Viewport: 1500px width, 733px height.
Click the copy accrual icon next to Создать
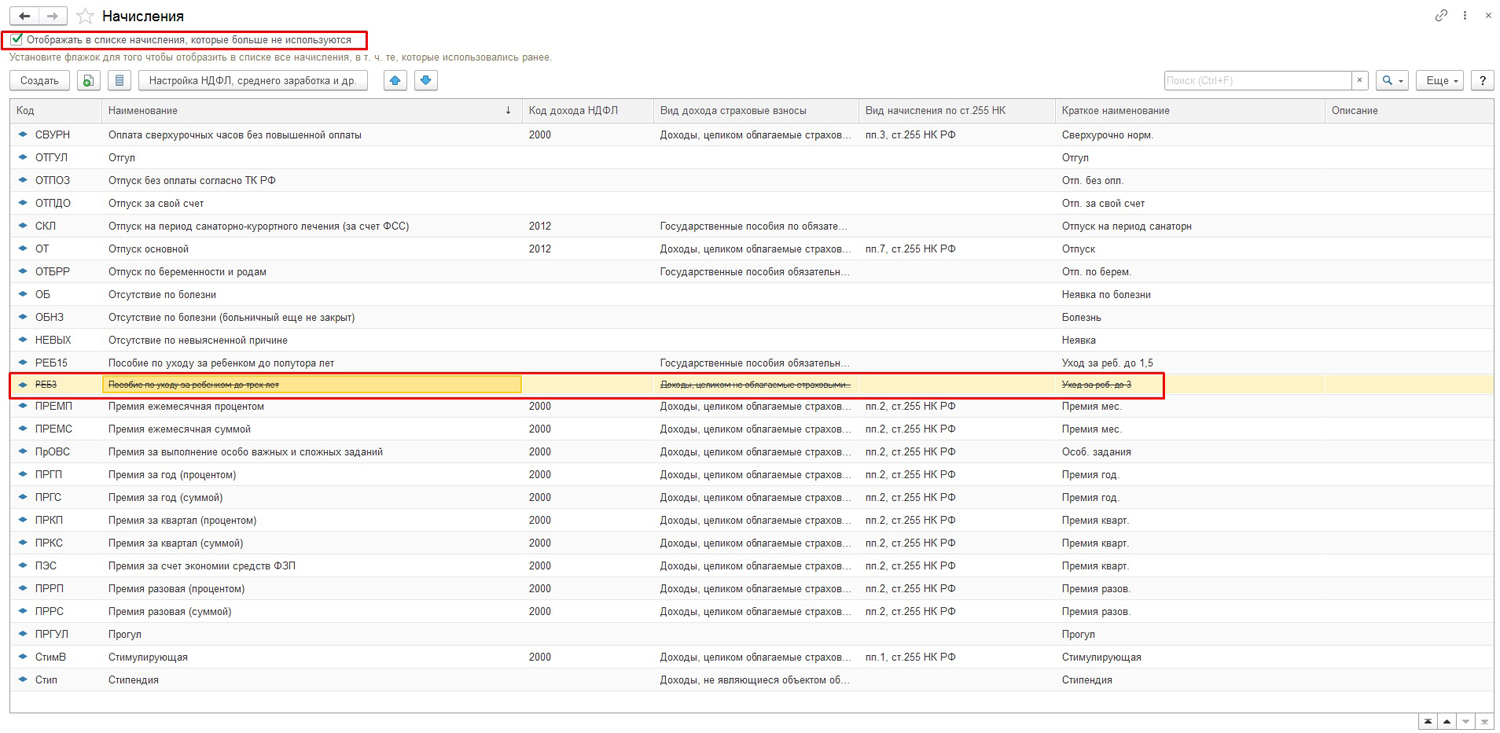(x=88, y=81)
